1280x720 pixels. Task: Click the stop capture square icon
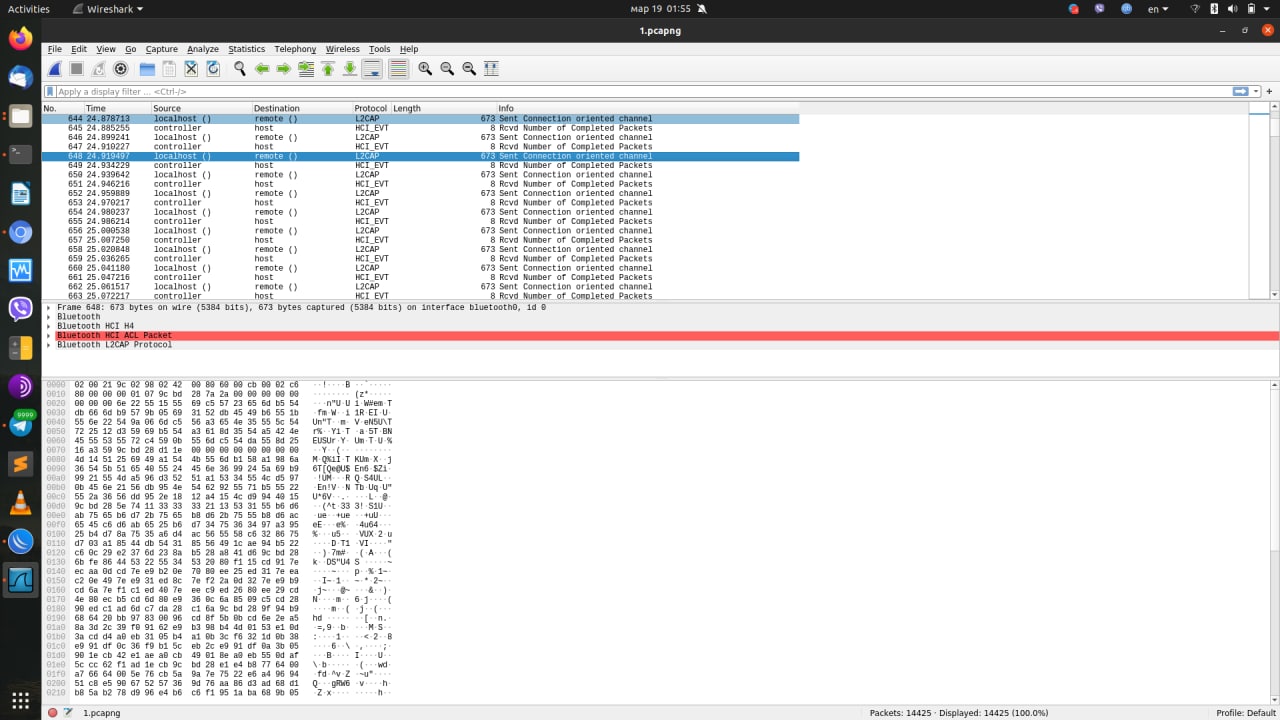click(76, 69)
